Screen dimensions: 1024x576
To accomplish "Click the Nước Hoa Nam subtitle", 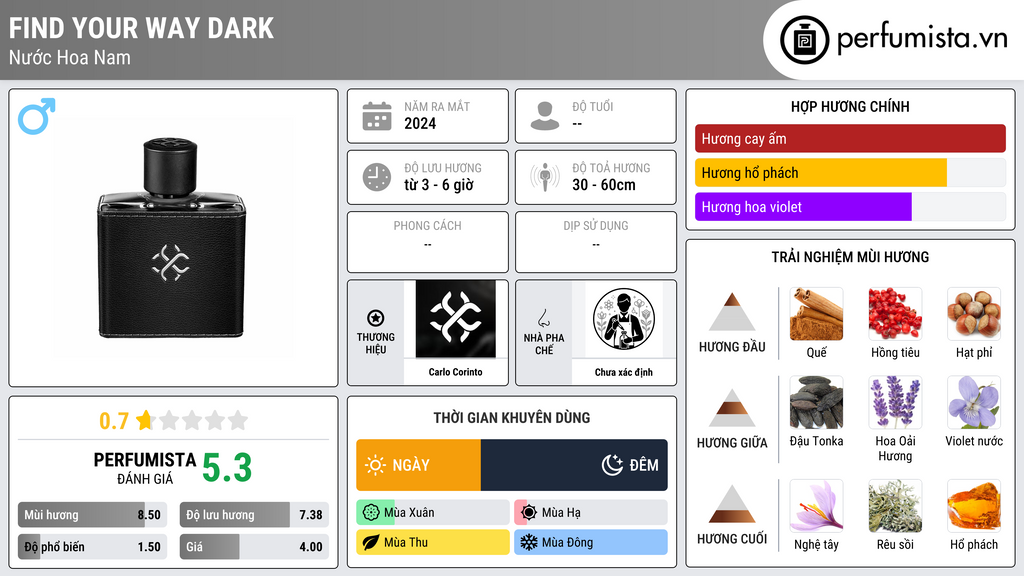I will pos(69,57).
